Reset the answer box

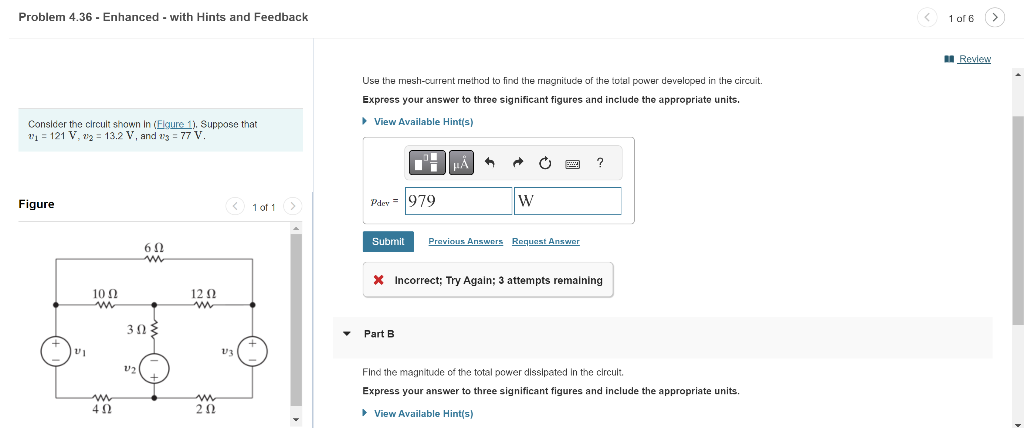[x=545, y=163]
